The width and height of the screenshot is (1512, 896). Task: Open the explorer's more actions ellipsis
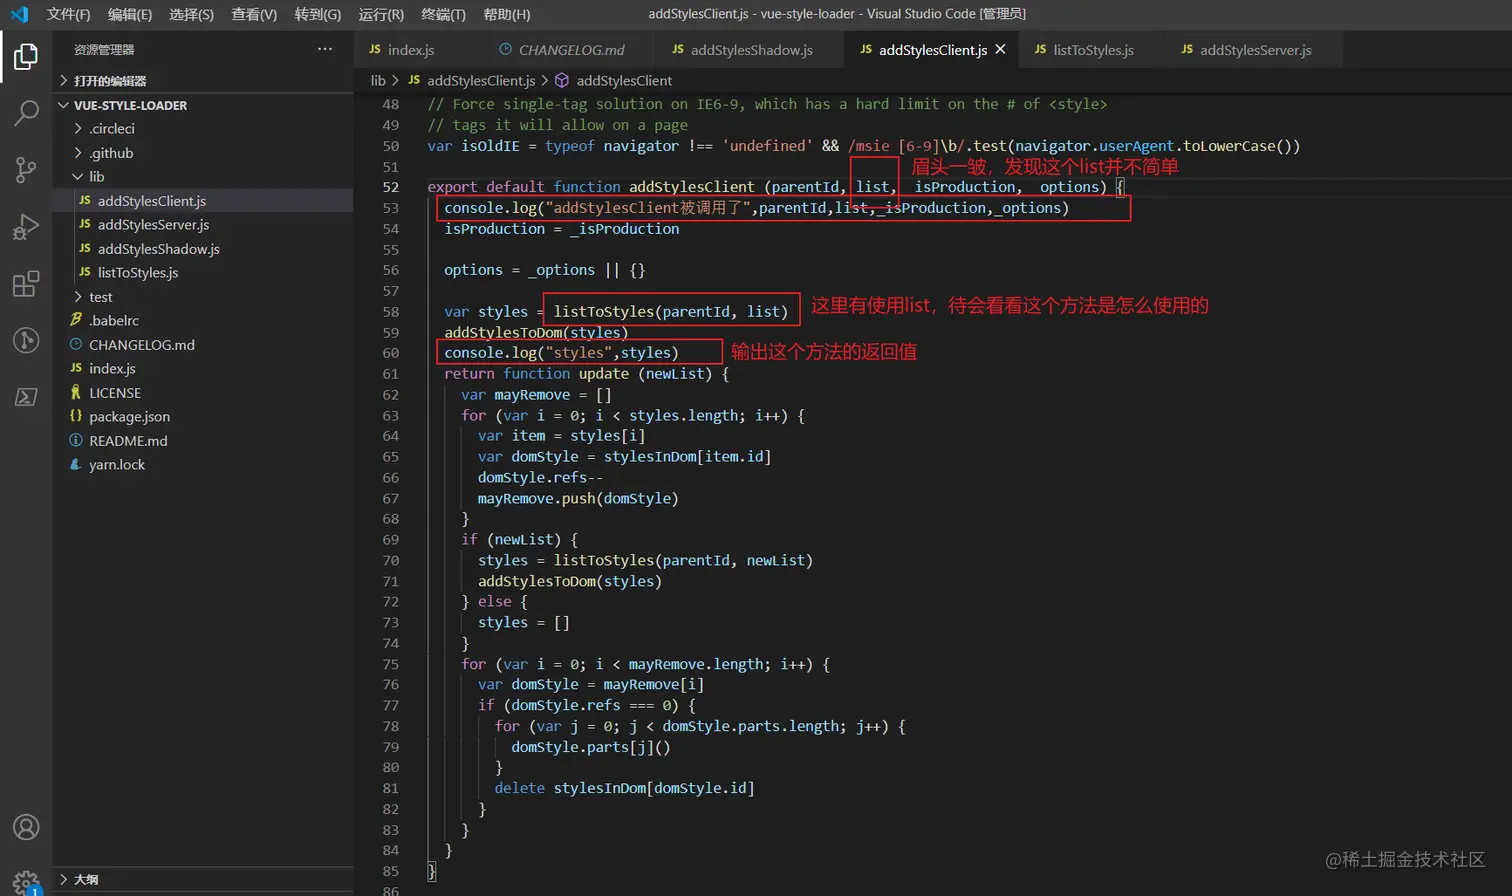pyautogui.click(x=325, y=49)
